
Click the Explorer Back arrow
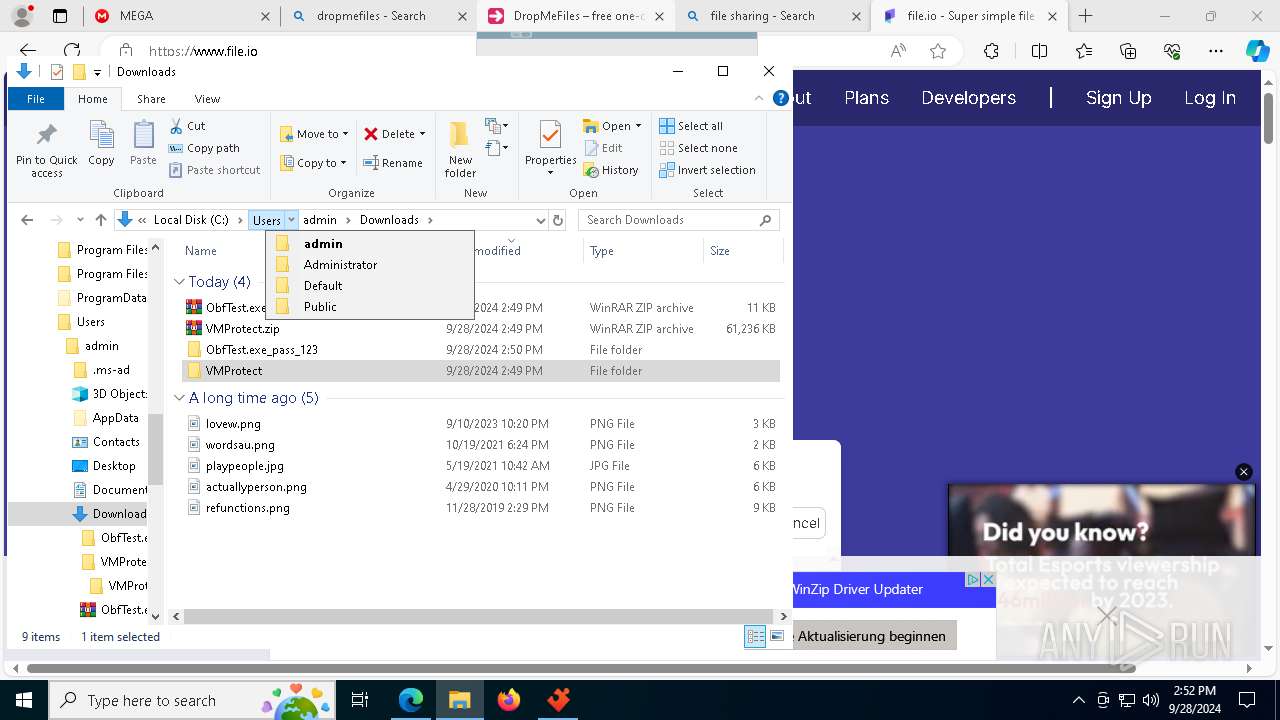(x=27, y=220)
